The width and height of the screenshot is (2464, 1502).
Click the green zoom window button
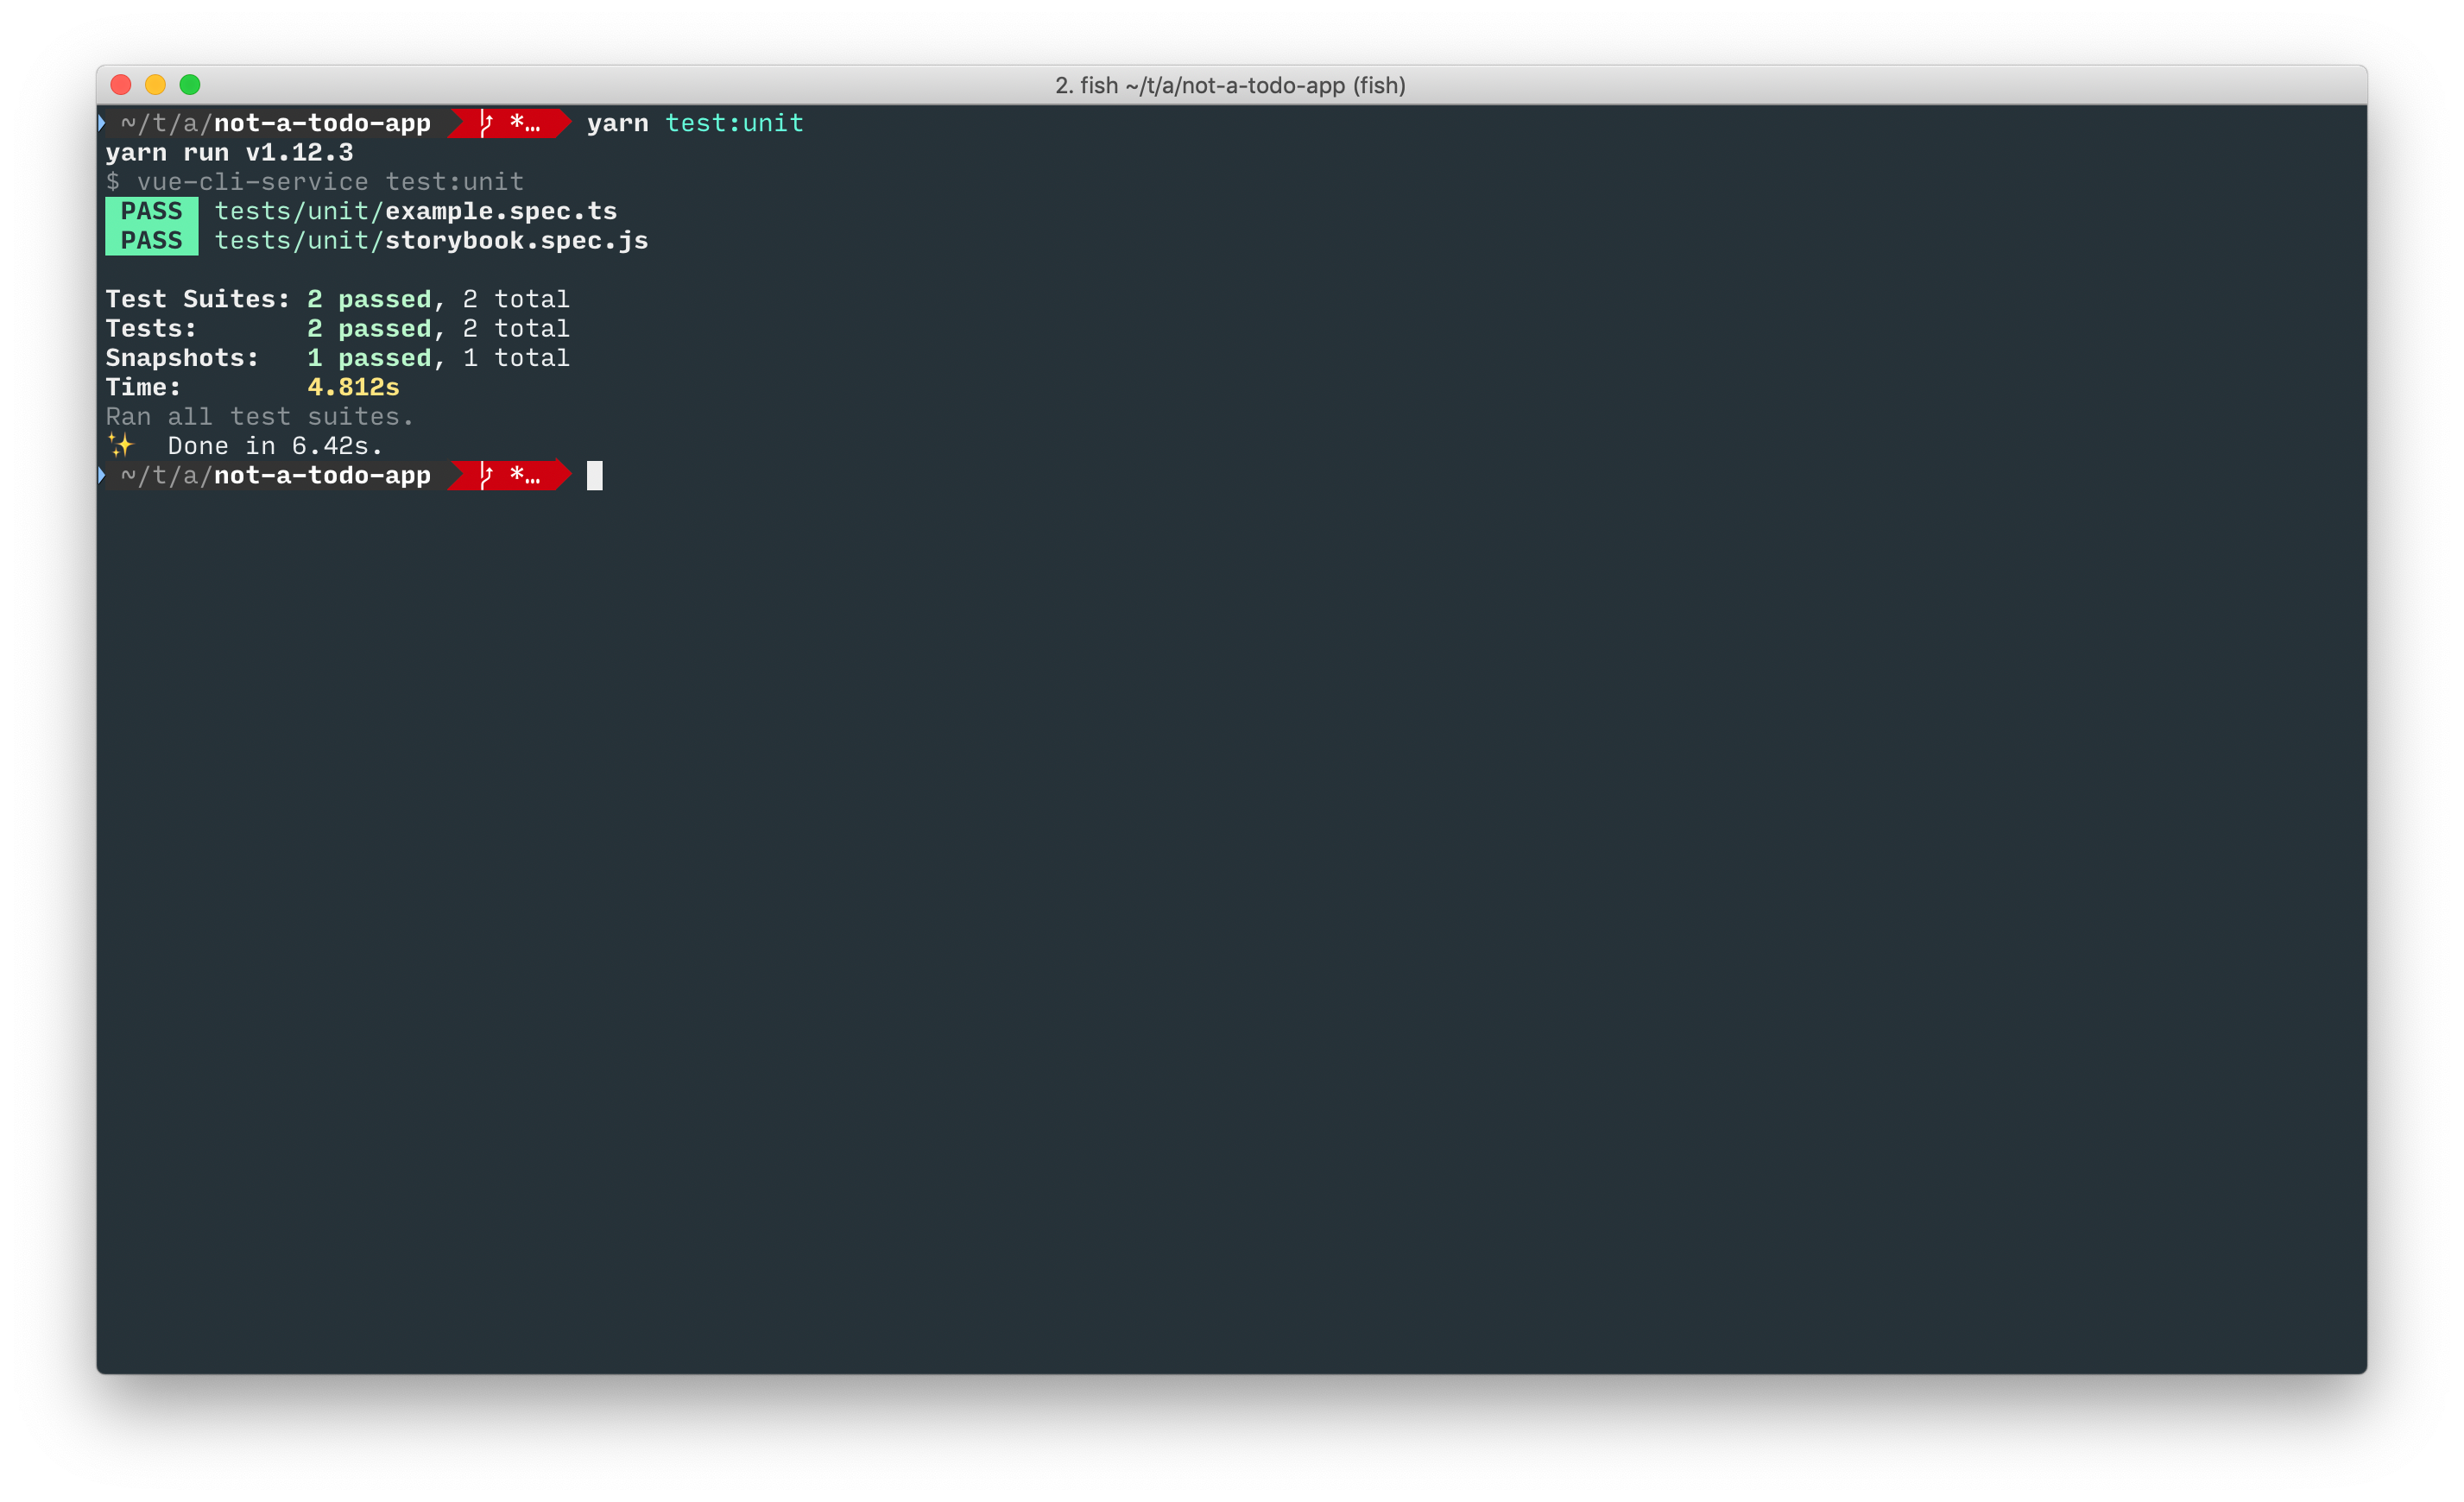click(x=190, y=85)
